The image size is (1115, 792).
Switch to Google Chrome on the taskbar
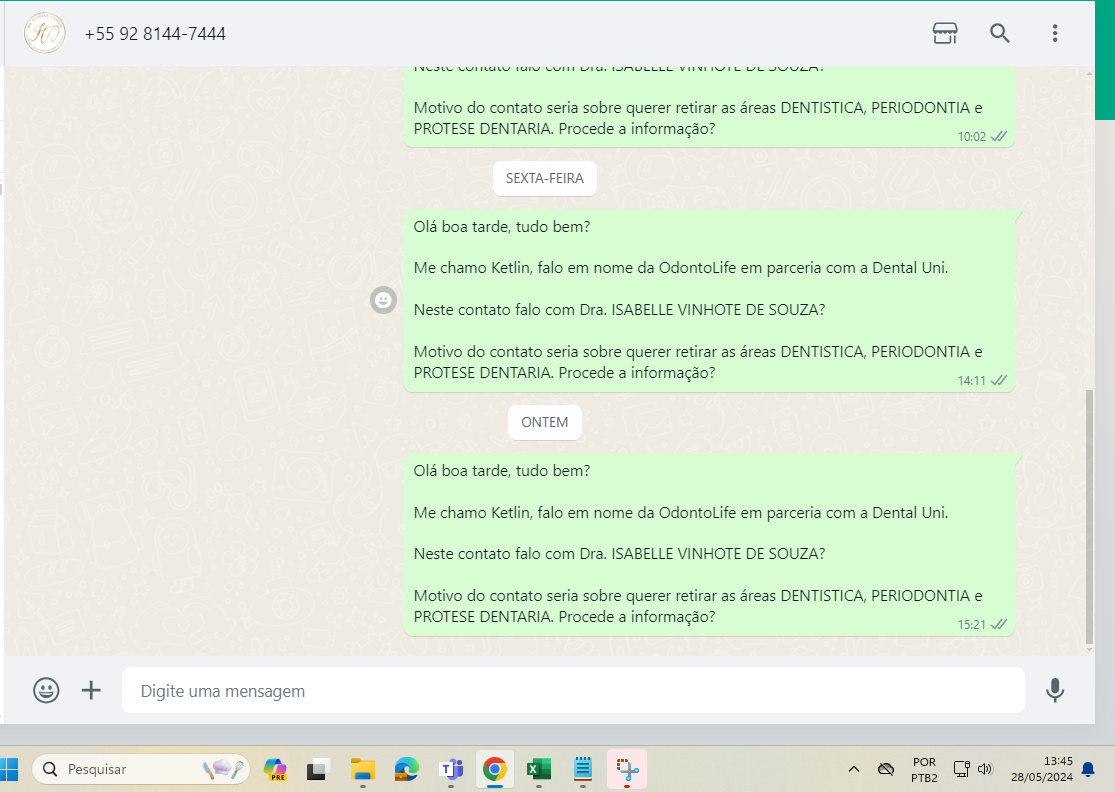point(495,769)
